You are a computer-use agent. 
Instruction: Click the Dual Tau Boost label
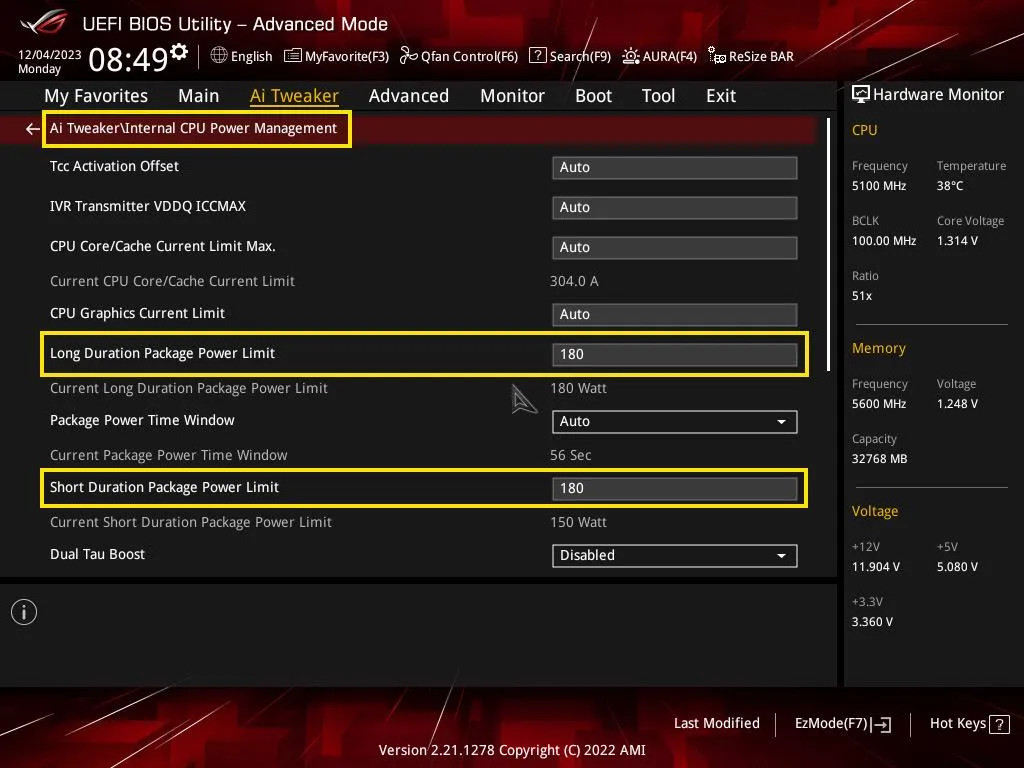pyautogui.click(x=97, y=554)
